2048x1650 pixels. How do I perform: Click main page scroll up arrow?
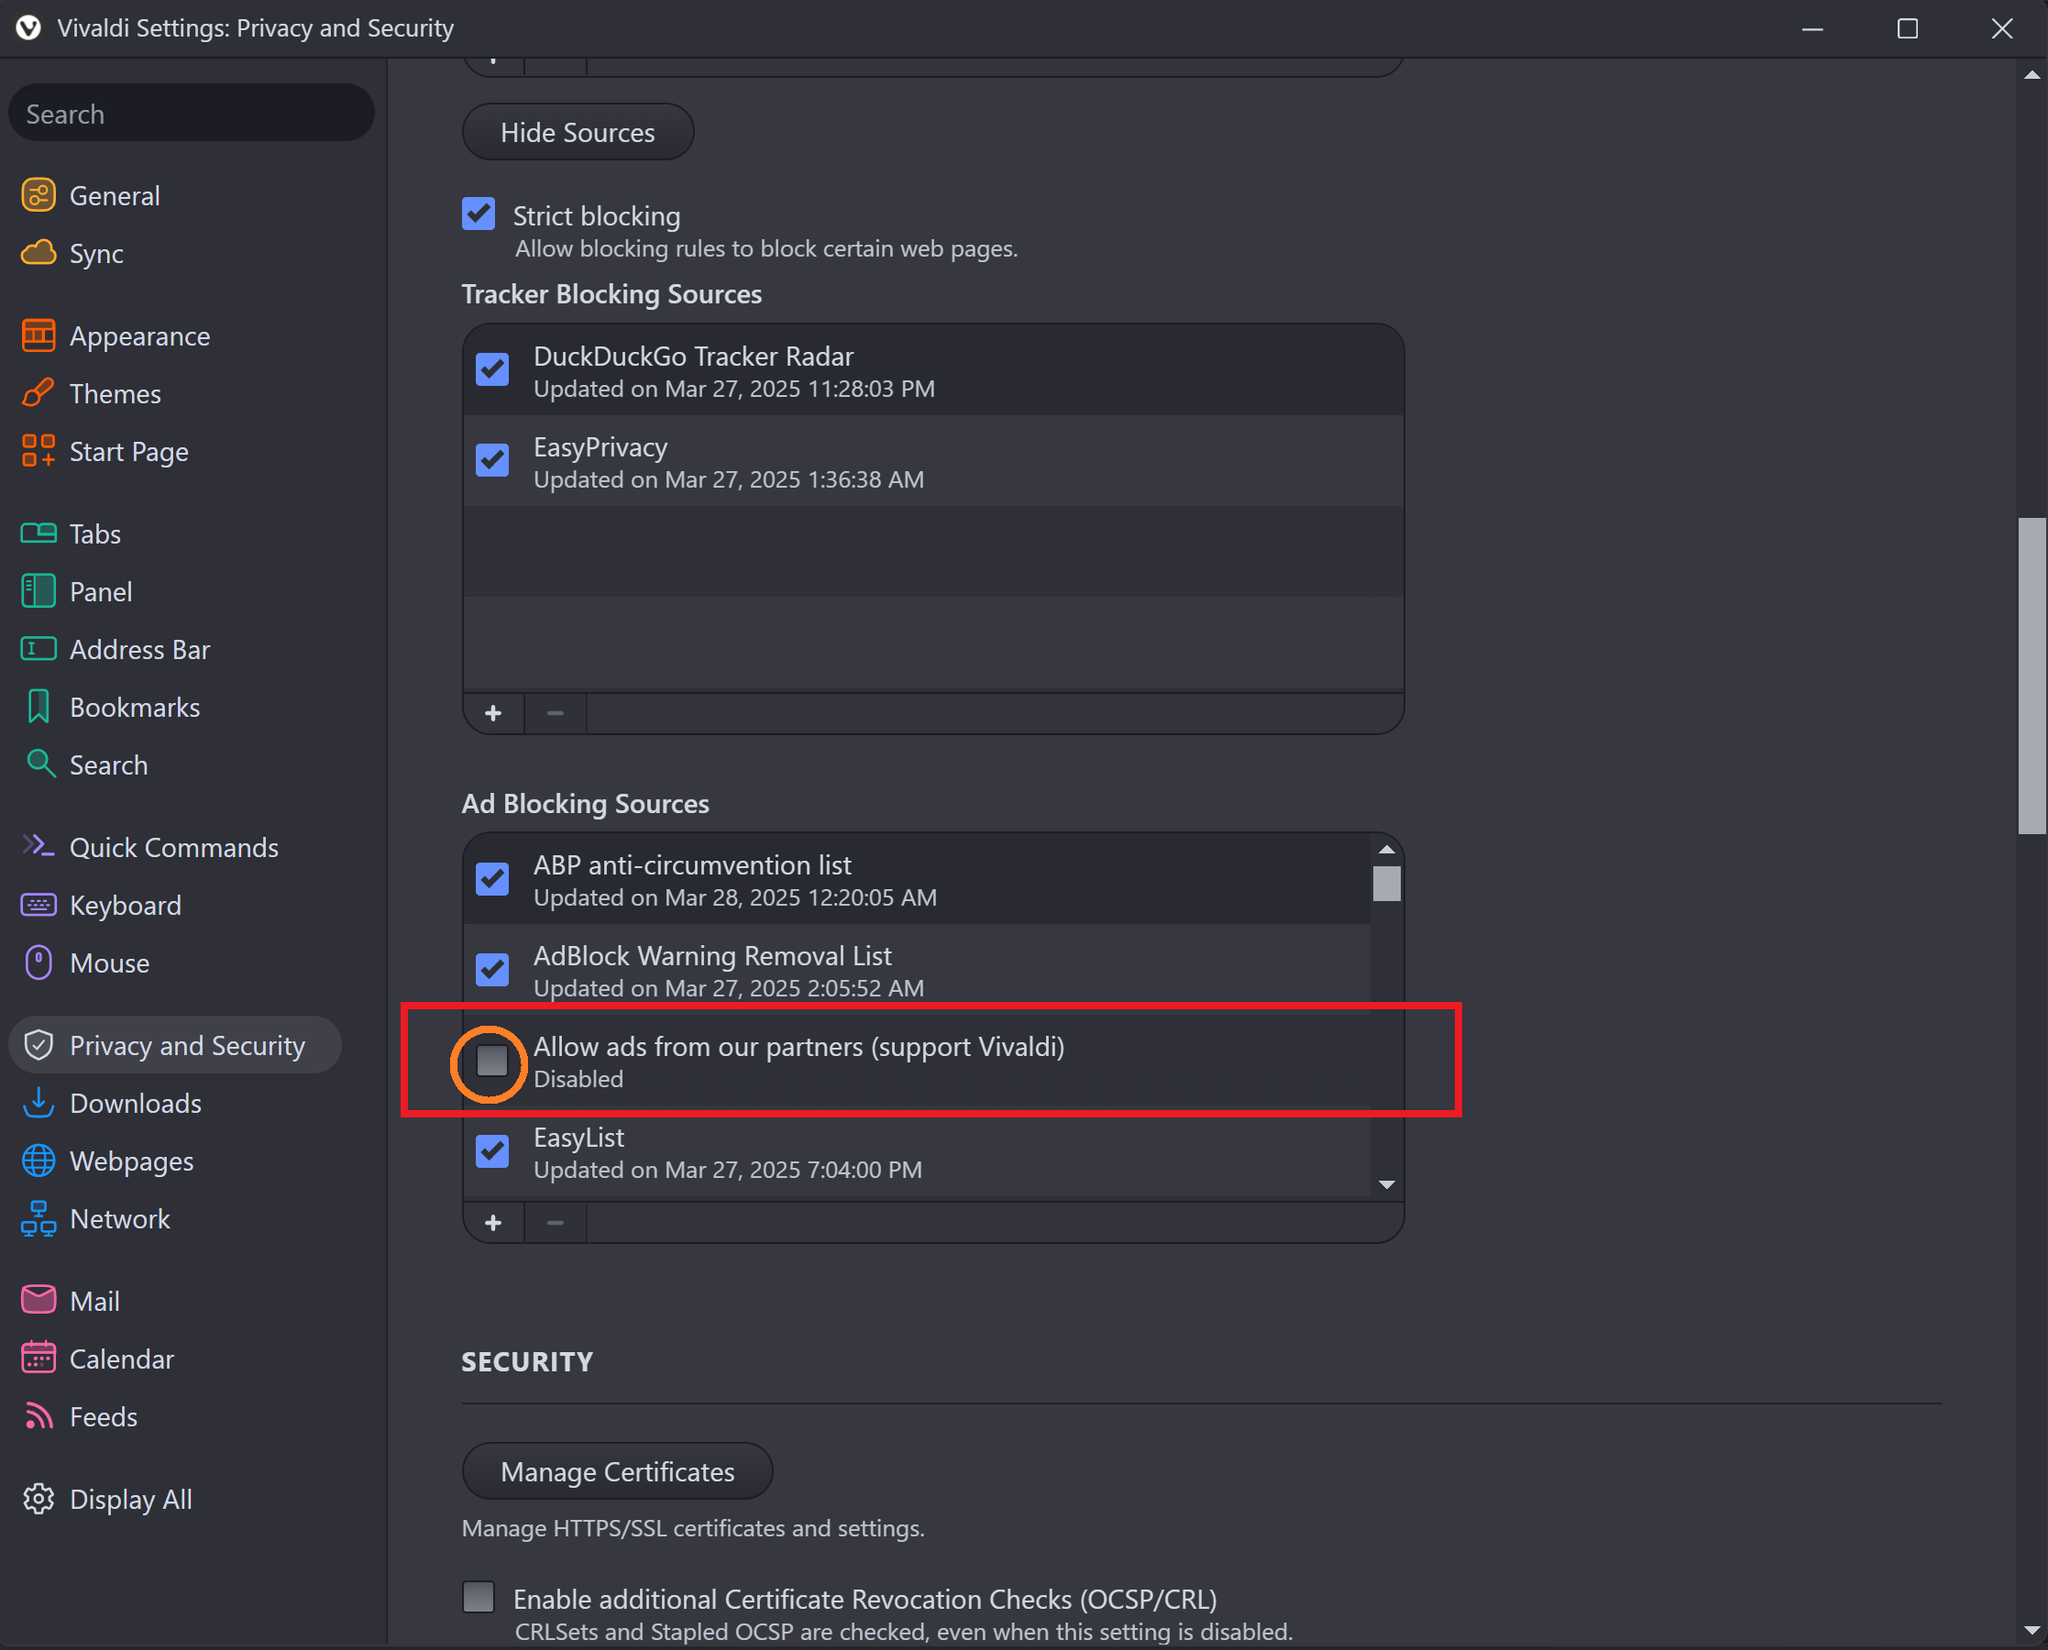(x=2031, y=75)
